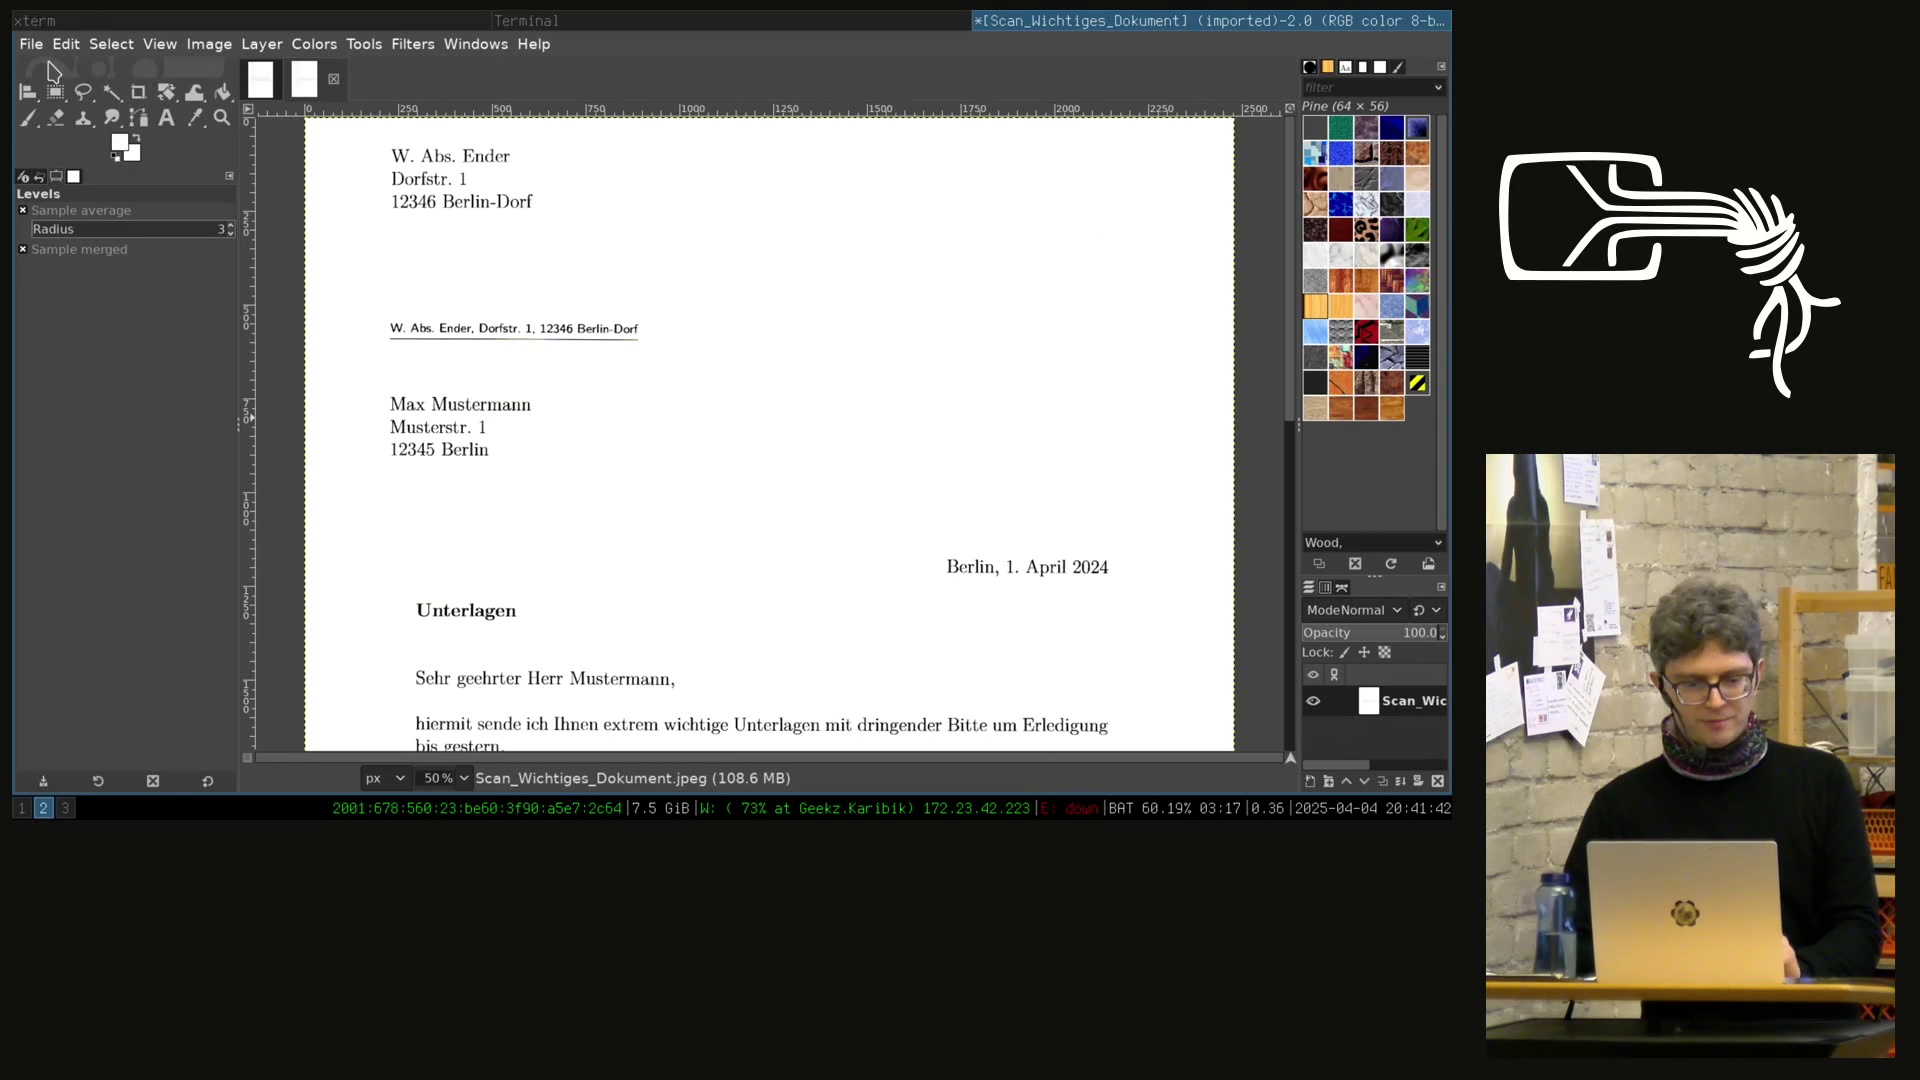1920x1080 pixels.
Task: Select the Free Select lasso tool
Action: 84,93
